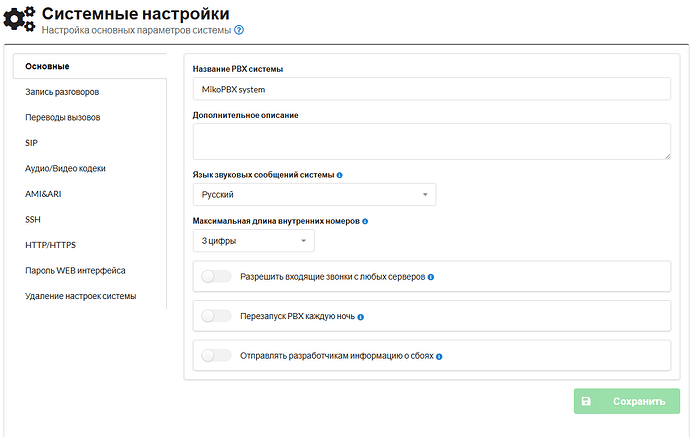Enable sending crash info to developers
690x437 pixels.
[x=216, y=355]
